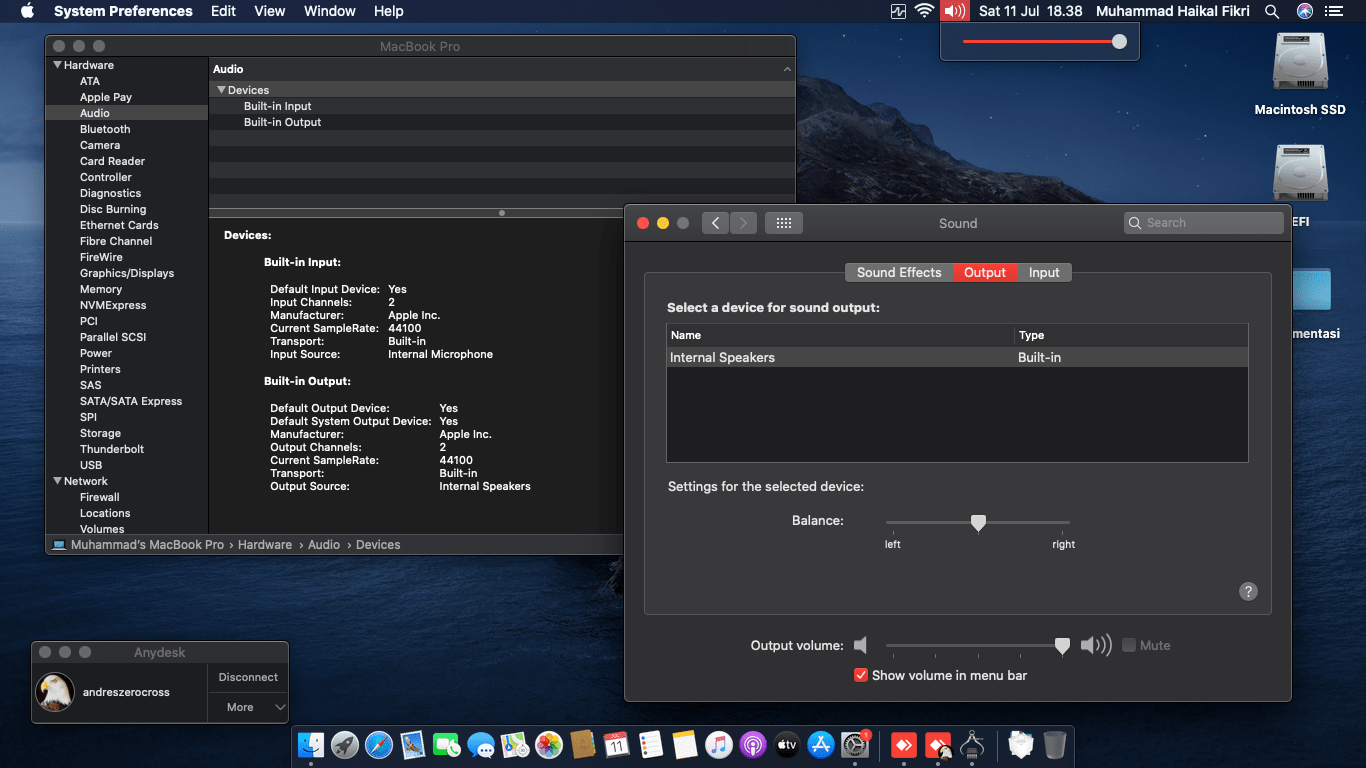Open FaceTime from the Dock
The width and height of the screenshot is (1366, 768).
[447, 745]
